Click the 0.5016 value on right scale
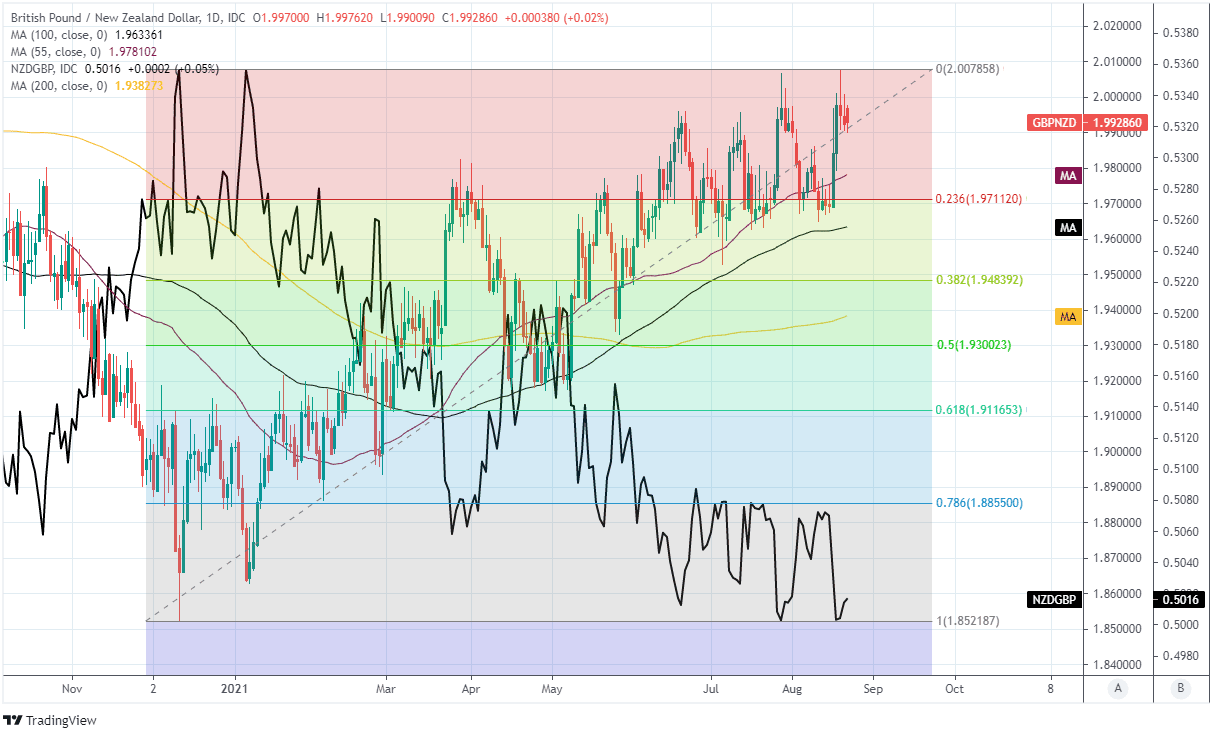 point(1180,600)
